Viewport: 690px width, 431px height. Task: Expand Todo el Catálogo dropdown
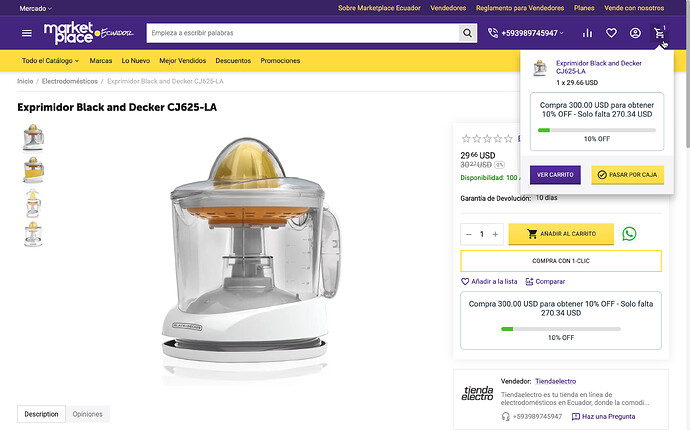coord(50,61)
